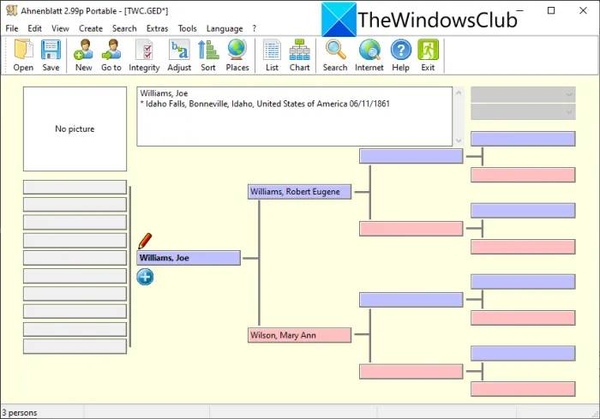Close the Ahnenblatt window
Screen dimensions: 600x419
[583, 11]
